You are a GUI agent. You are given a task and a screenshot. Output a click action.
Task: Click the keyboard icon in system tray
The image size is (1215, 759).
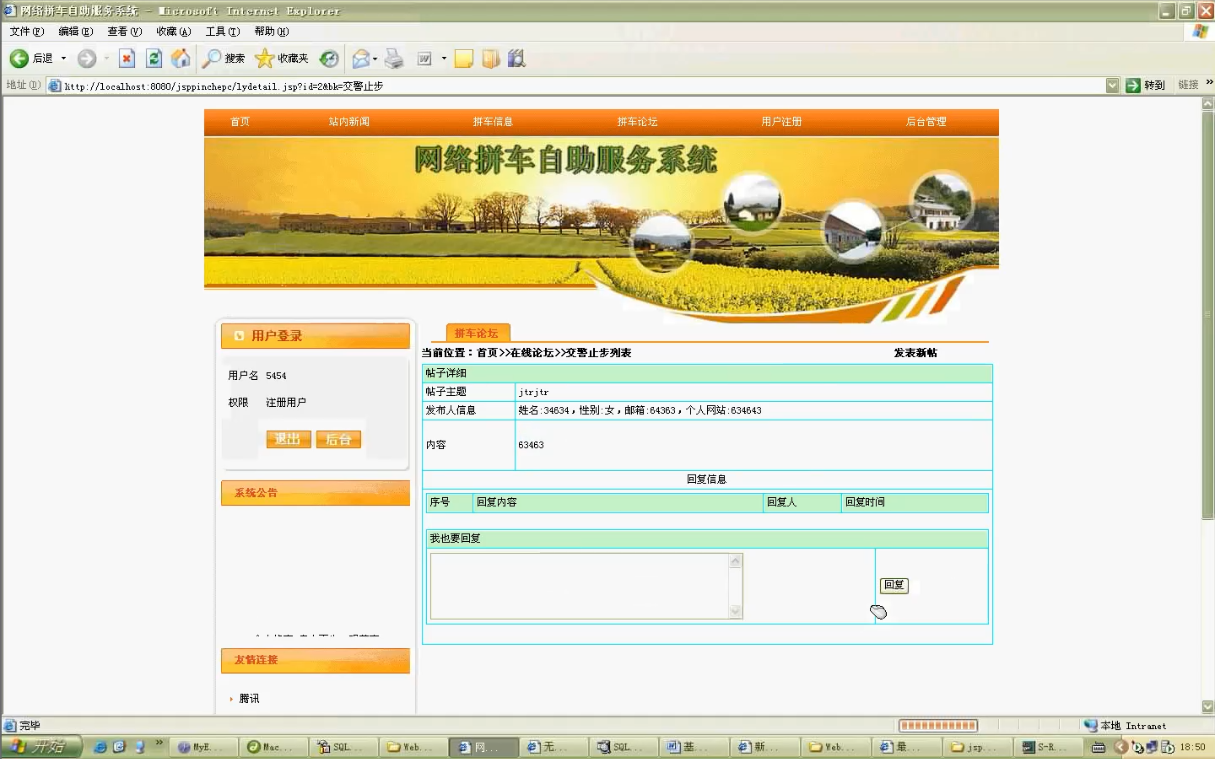(1098, 747)
